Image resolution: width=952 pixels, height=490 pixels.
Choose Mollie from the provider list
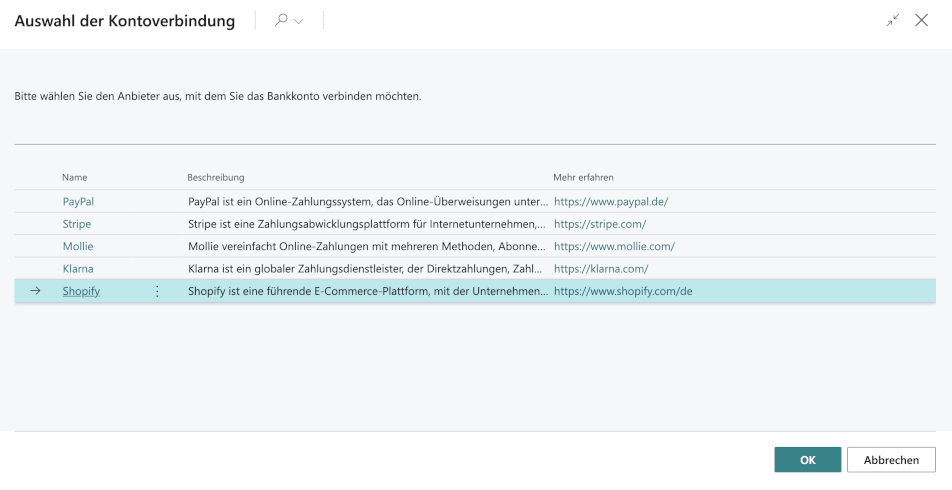coord(77,246)
